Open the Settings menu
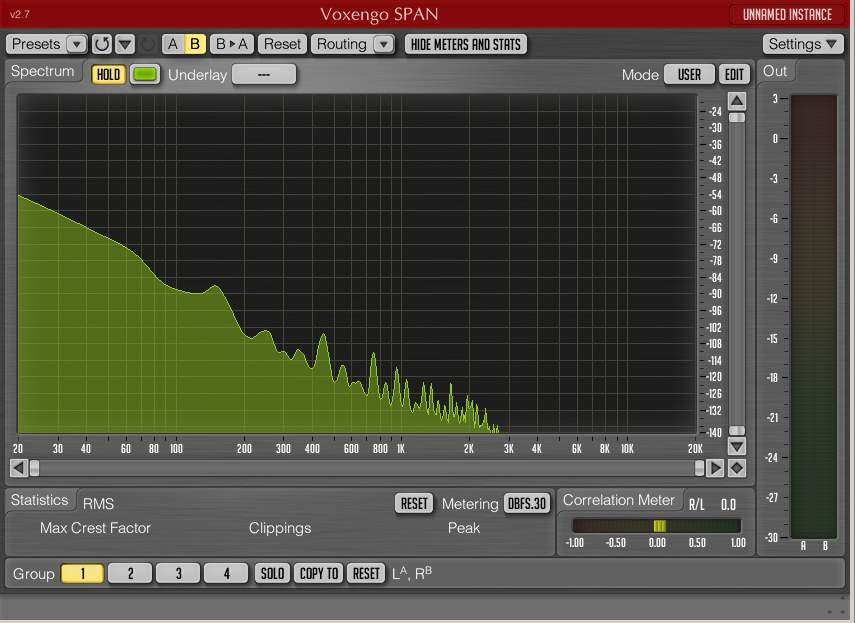855x623 pixels. 804,44
